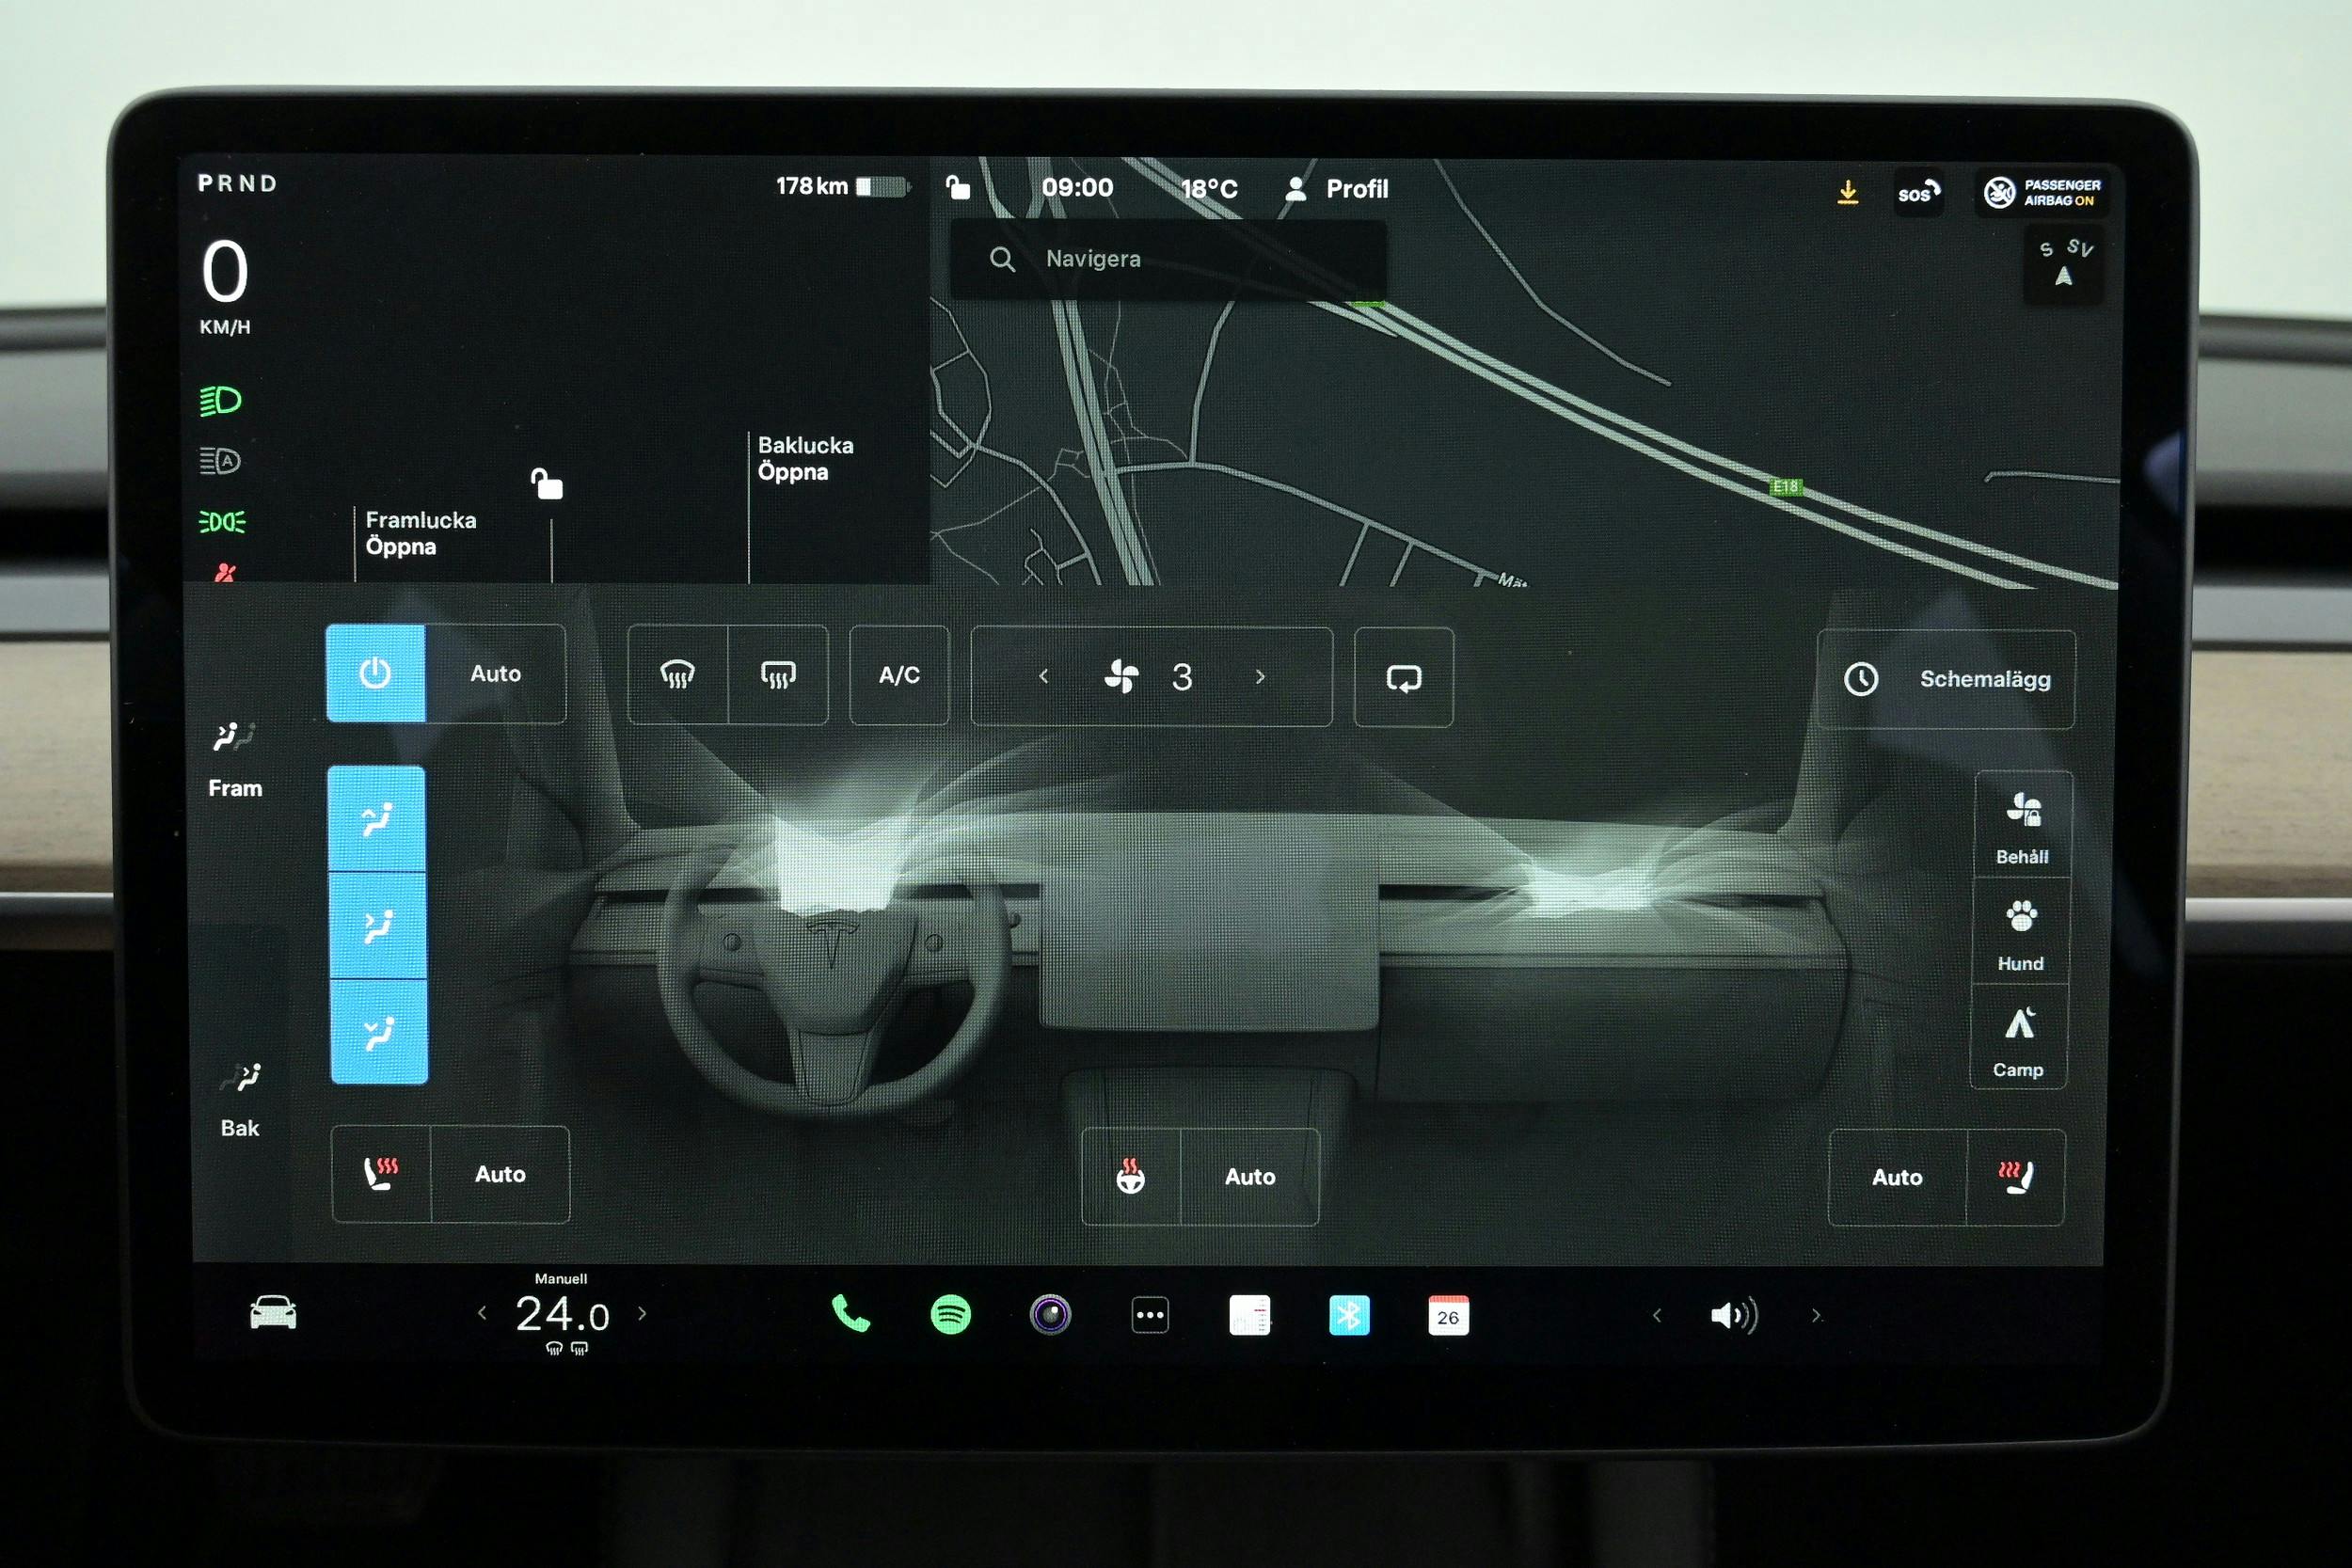Screen dimensions: 2352x1568
Task: Tap the PRND gear indicator
Action: pyautogui.click(x=237, y=183)
